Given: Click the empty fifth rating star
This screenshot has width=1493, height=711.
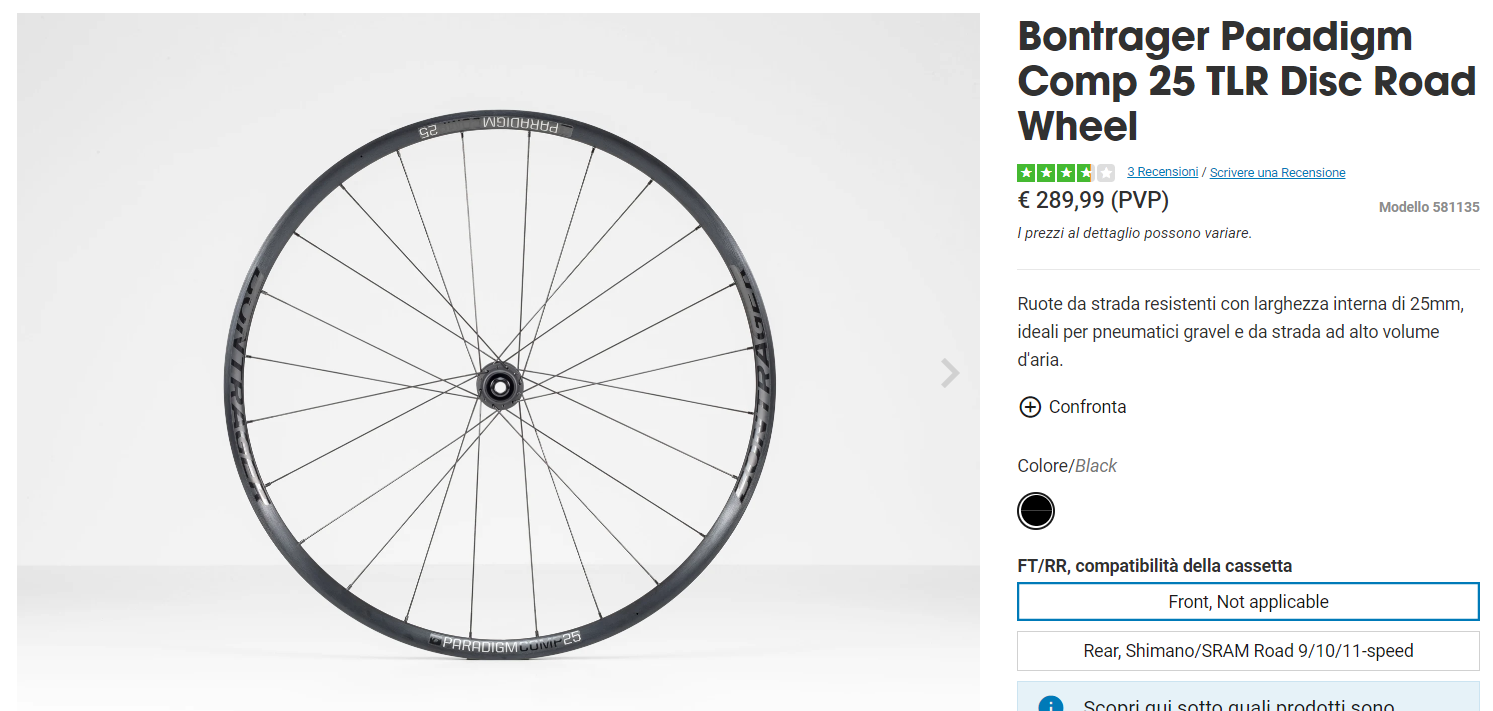Looking at the screenshot, I should coord(1105,172).
